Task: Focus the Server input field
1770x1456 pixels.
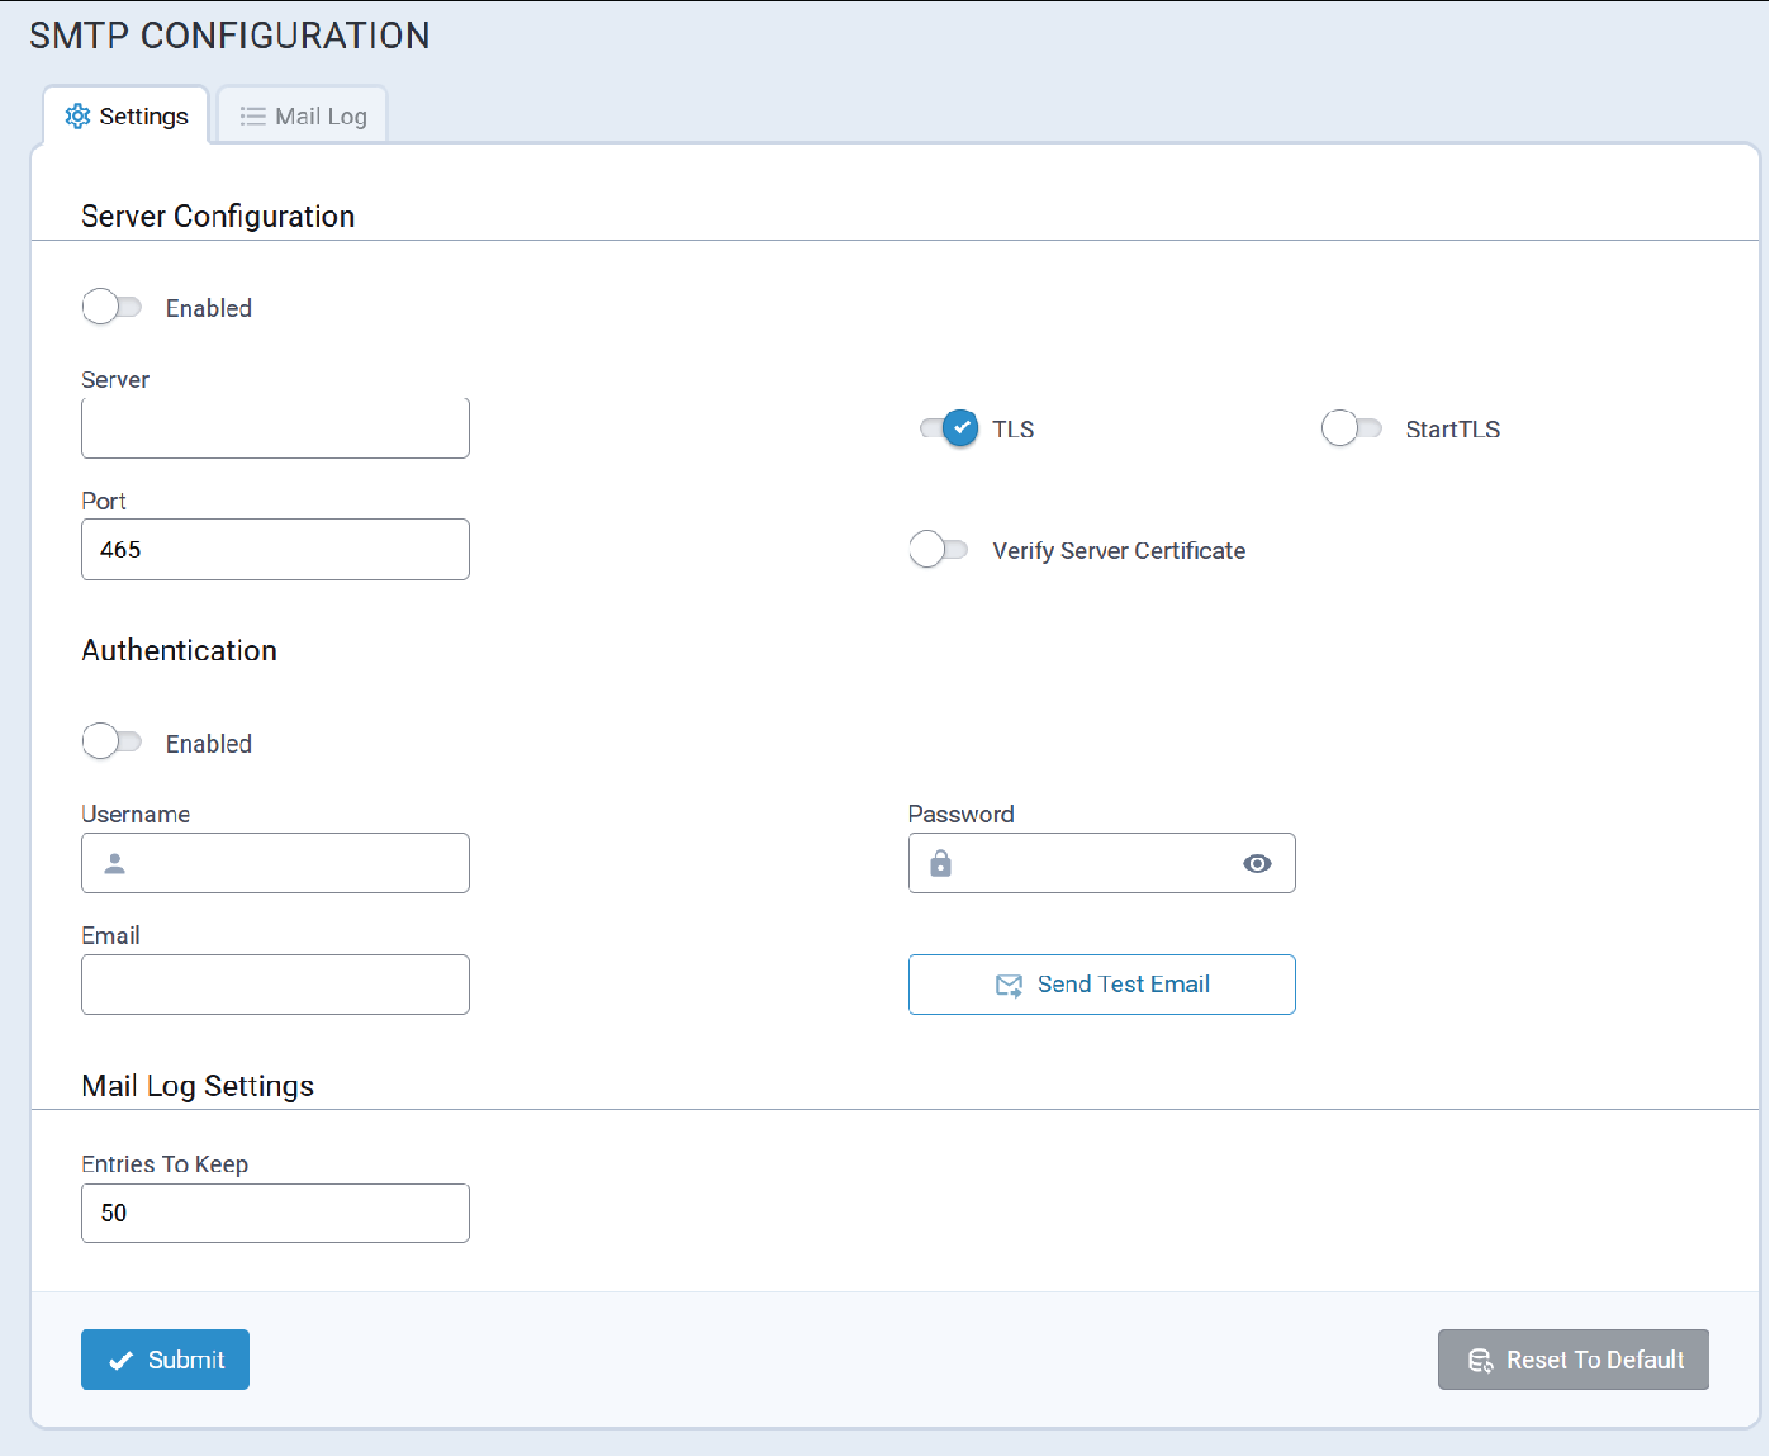Action: [x=275, y=429]
